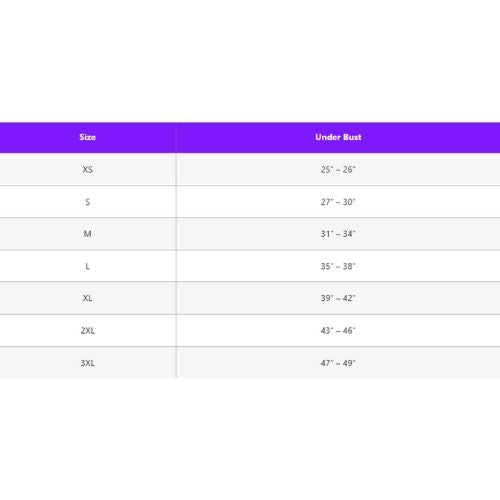Select the S size cell

[88, 202]
